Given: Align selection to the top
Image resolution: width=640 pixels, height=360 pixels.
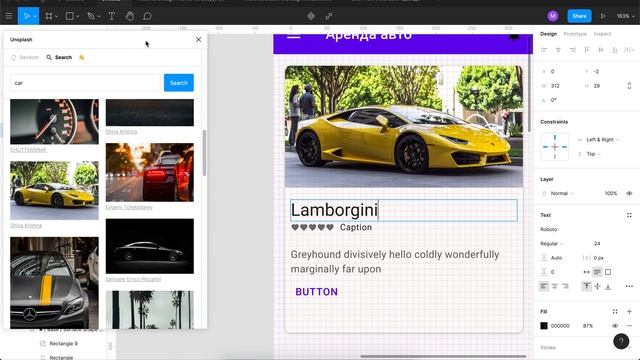Looking at the screenshot, I should point(587,50).
